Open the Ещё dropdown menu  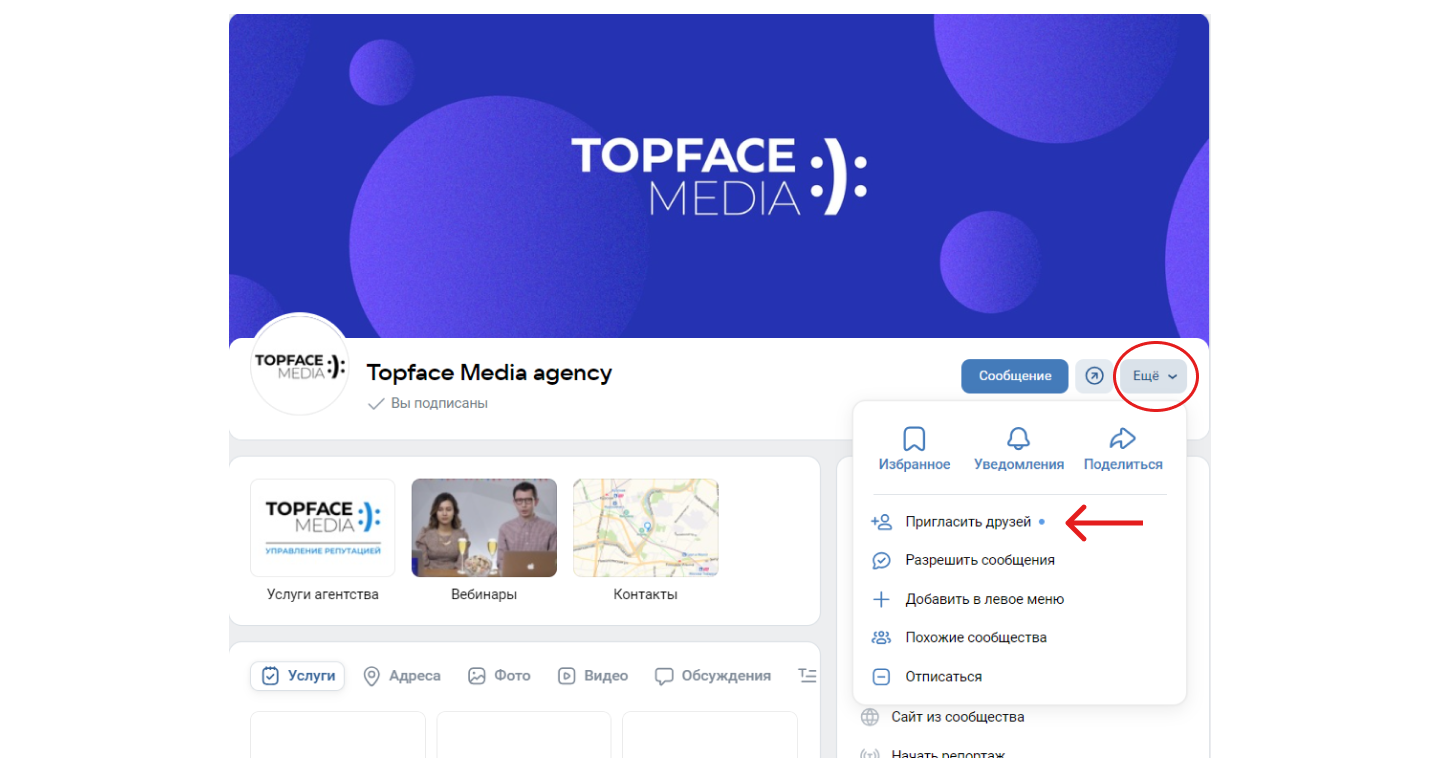[1153, 376]
